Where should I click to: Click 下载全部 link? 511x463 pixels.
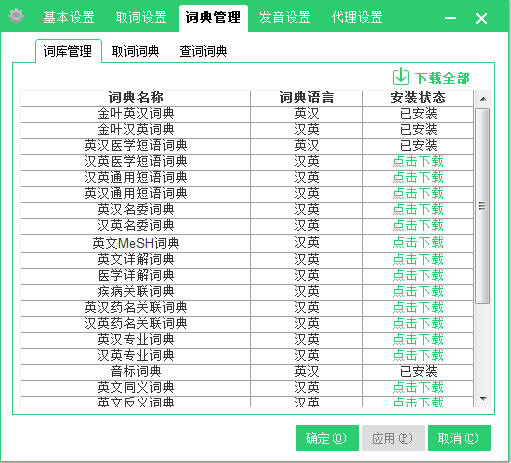coord(442,78)
